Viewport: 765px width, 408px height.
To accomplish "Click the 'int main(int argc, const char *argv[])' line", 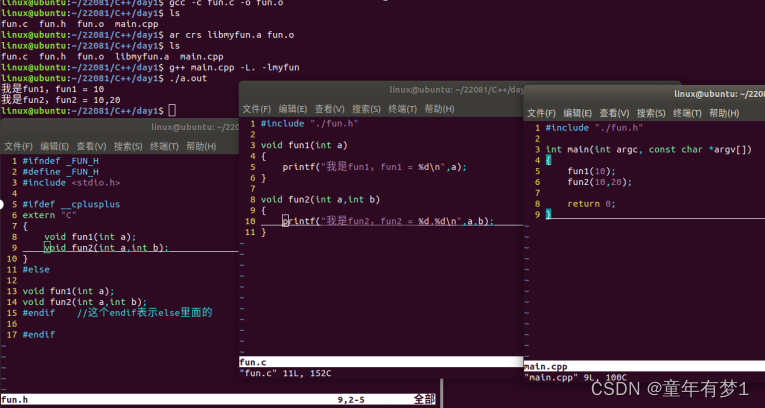I will 649,149.
